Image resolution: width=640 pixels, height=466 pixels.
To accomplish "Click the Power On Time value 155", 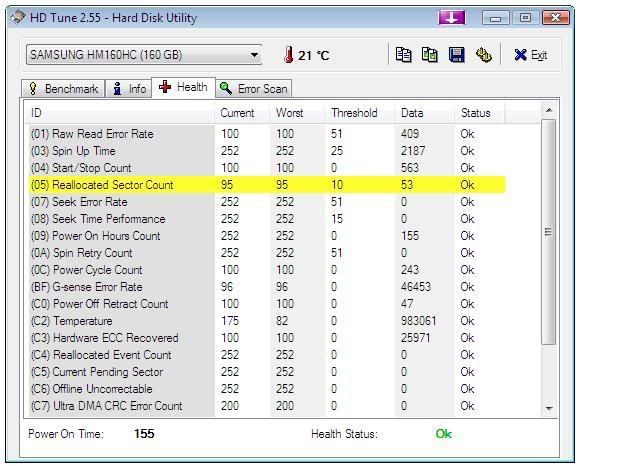I will (x=144, y=434).
